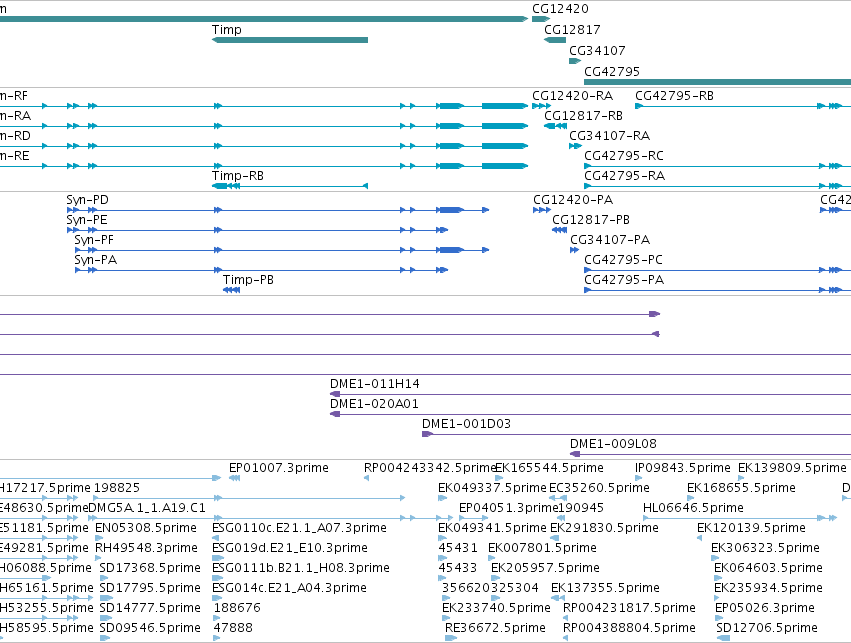Viewport: 851px width, 643px height.
Task: Select the CG12817 gene feature
Action: coord(555,40)
